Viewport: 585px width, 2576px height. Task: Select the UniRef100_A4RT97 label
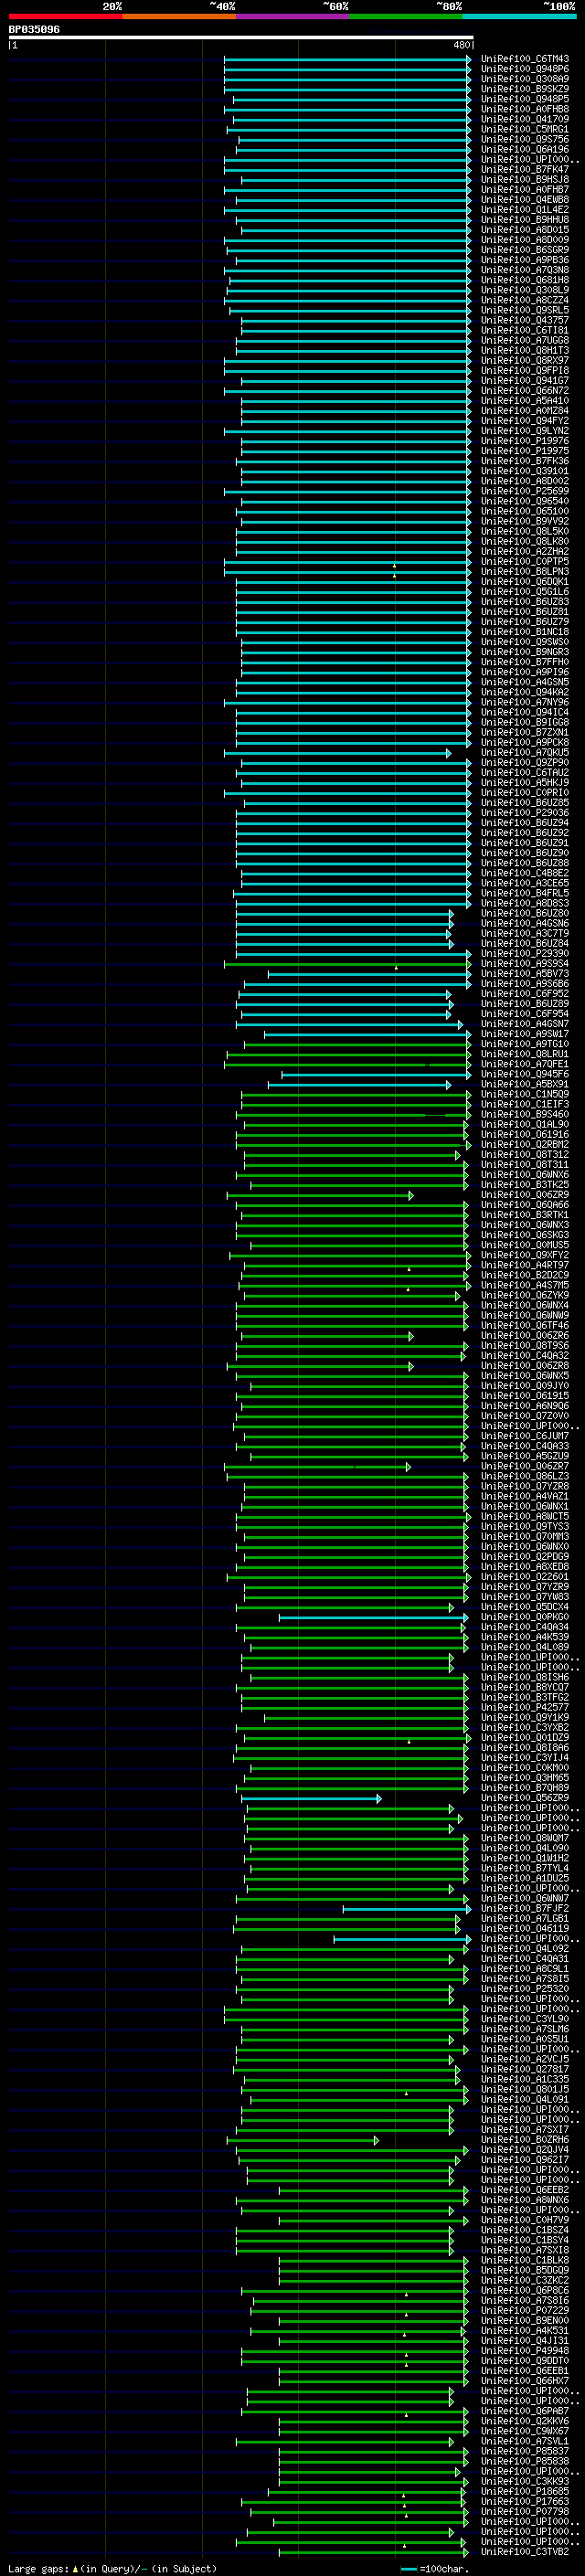(525, 1266)
